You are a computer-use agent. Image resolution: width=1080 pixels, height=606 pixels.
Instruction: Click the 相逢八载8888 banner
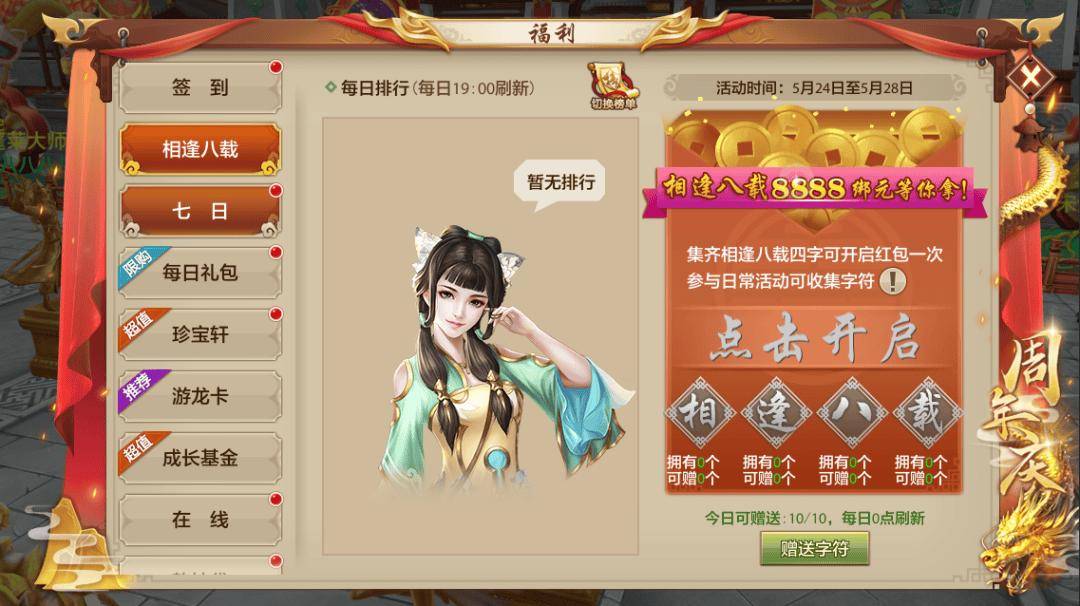815,188
